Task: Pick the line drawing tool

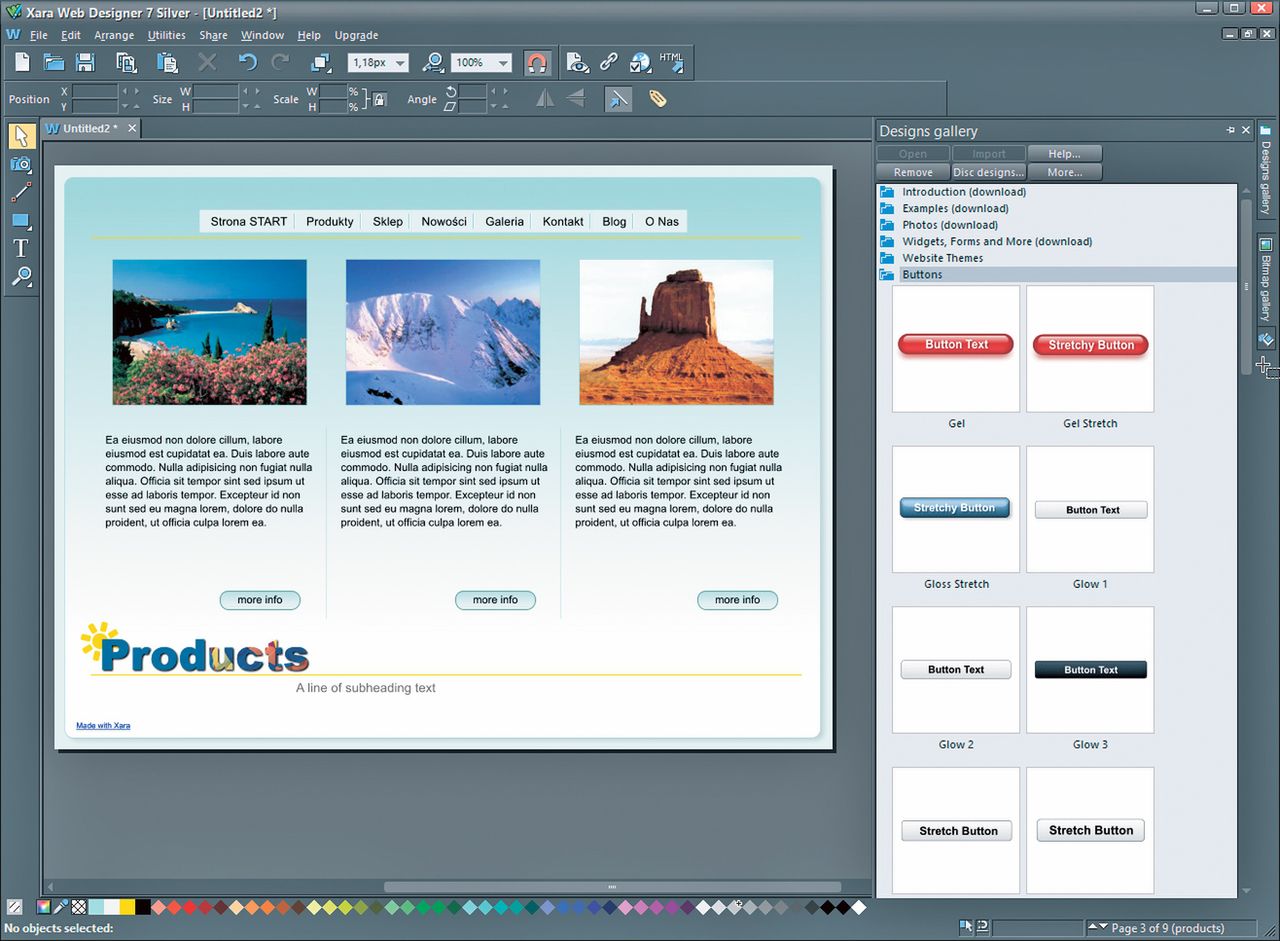Action: click(x=20, y=192)
